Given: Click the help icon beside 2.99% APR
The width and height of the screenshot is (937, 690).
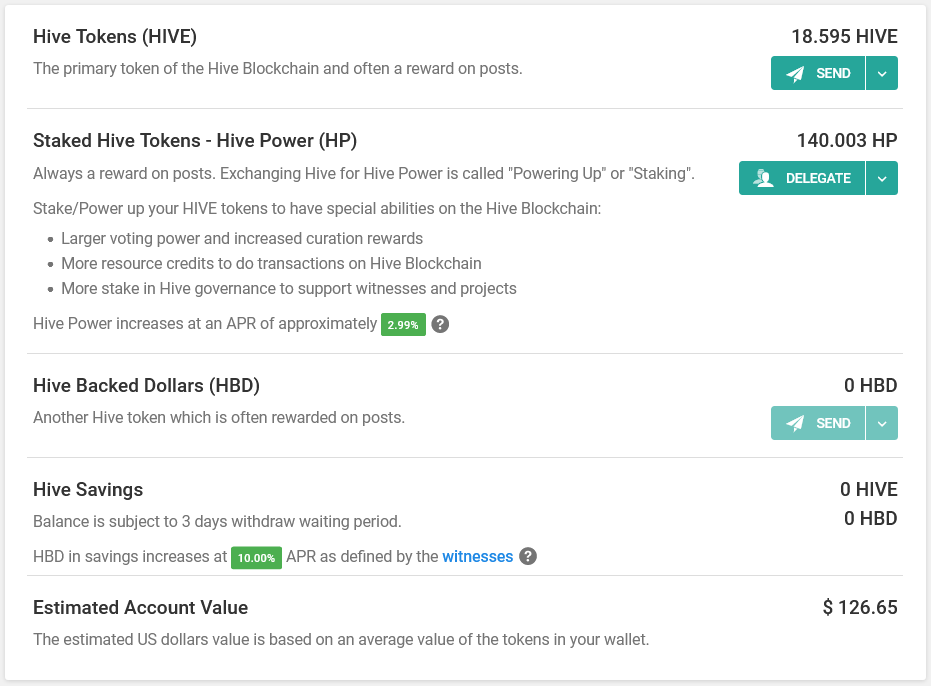Looking at the screenshot, I should [x=439, y=324].
